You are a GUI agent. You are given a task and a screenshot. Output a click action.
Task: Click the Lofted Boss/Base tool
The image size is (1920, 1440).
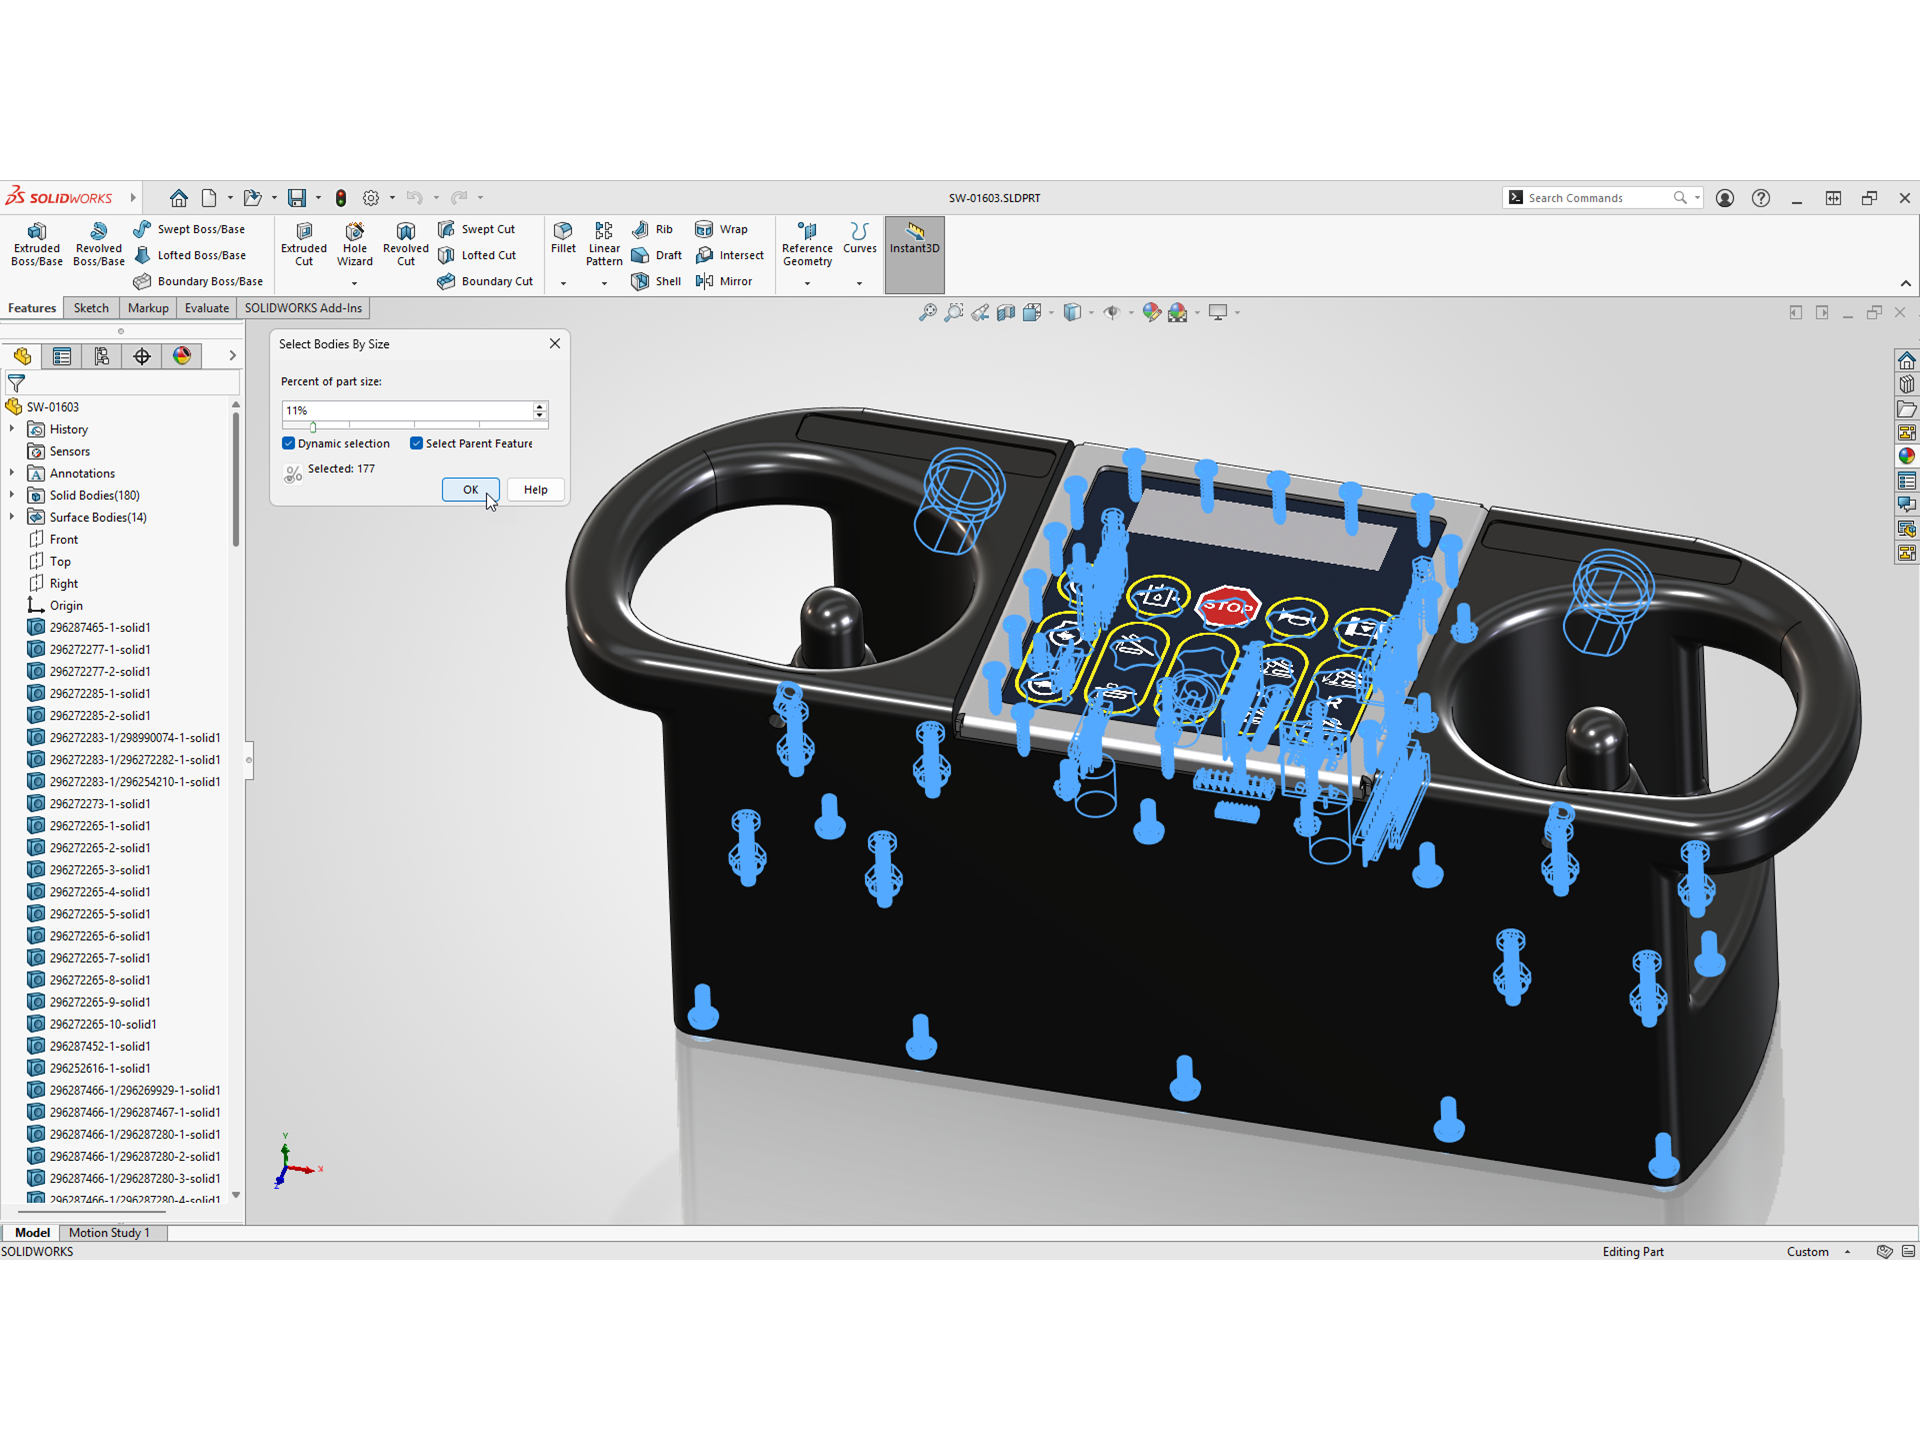(x=190, y=255)
